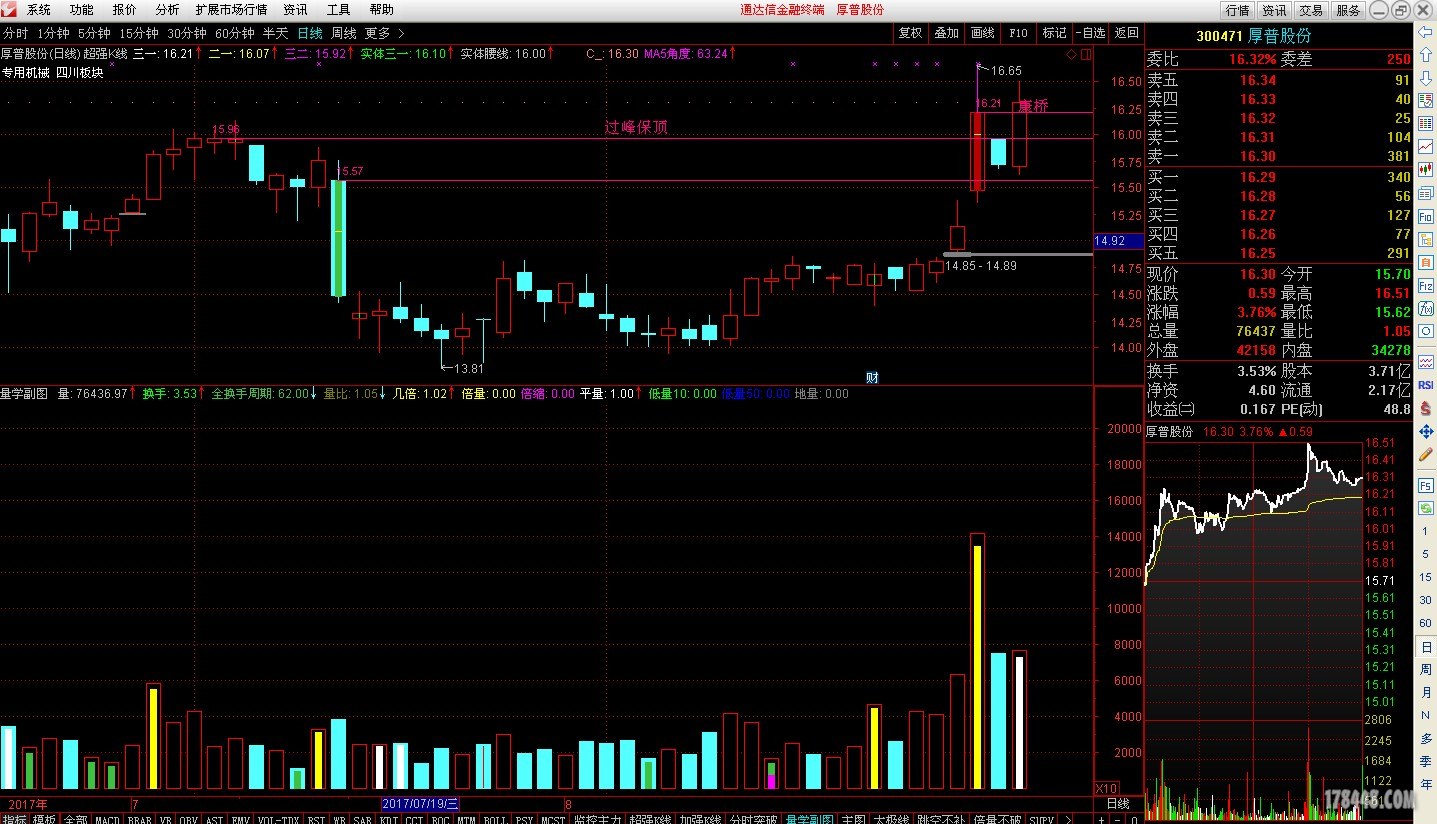Open the intraday line chart icon

pyautogui.click(x=1426, y=147)
